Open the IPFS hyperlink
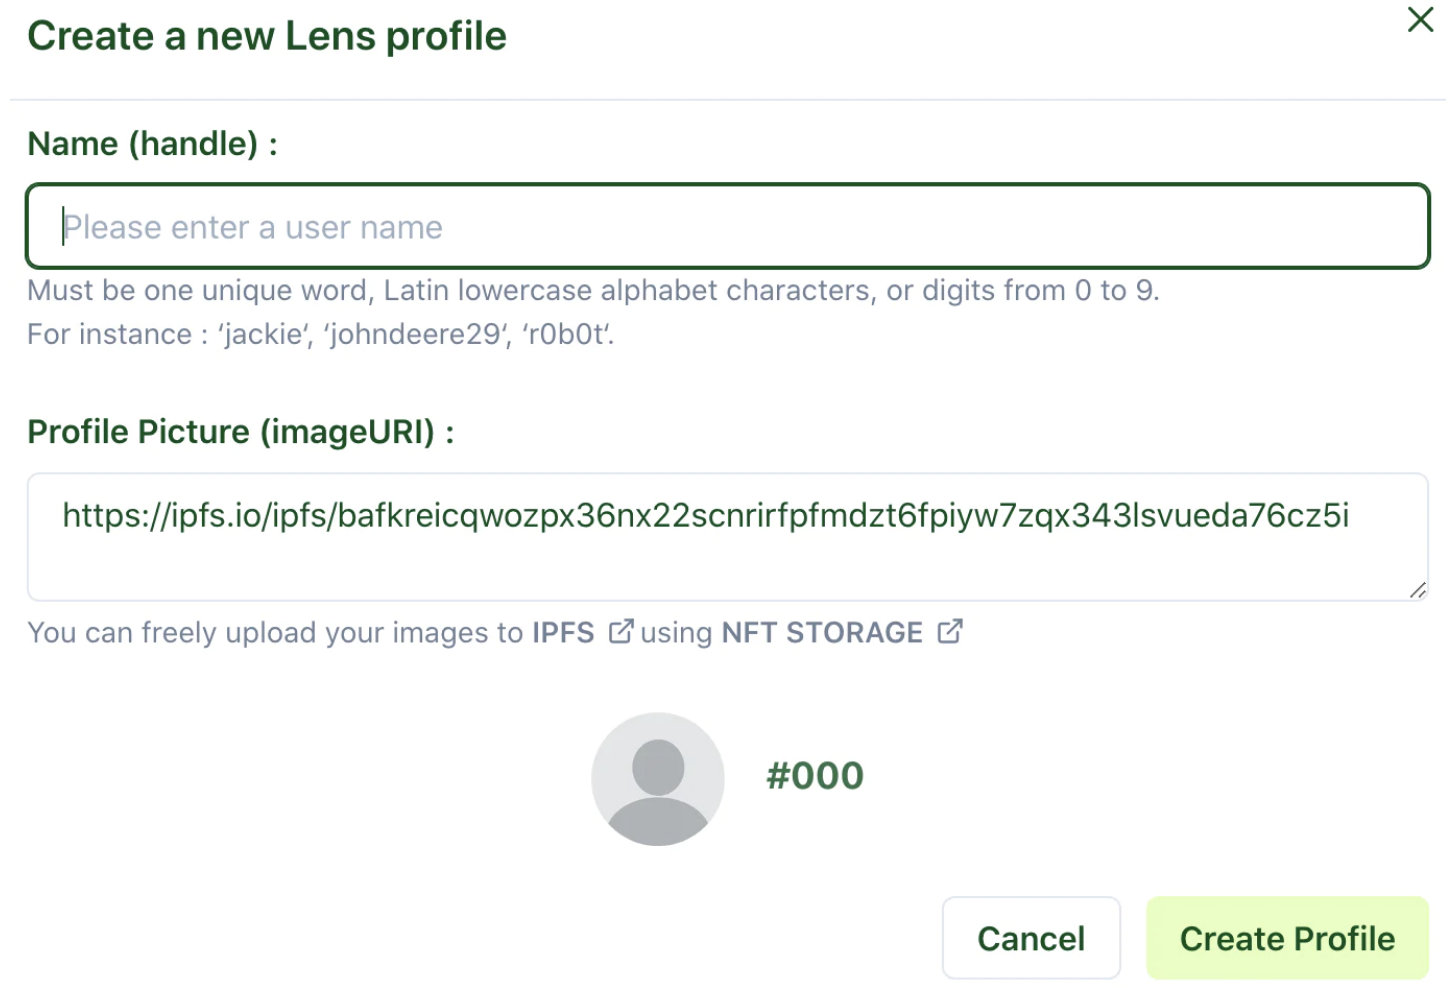The width and height of the screenshot is (1446, 998). tap(562, 632)
